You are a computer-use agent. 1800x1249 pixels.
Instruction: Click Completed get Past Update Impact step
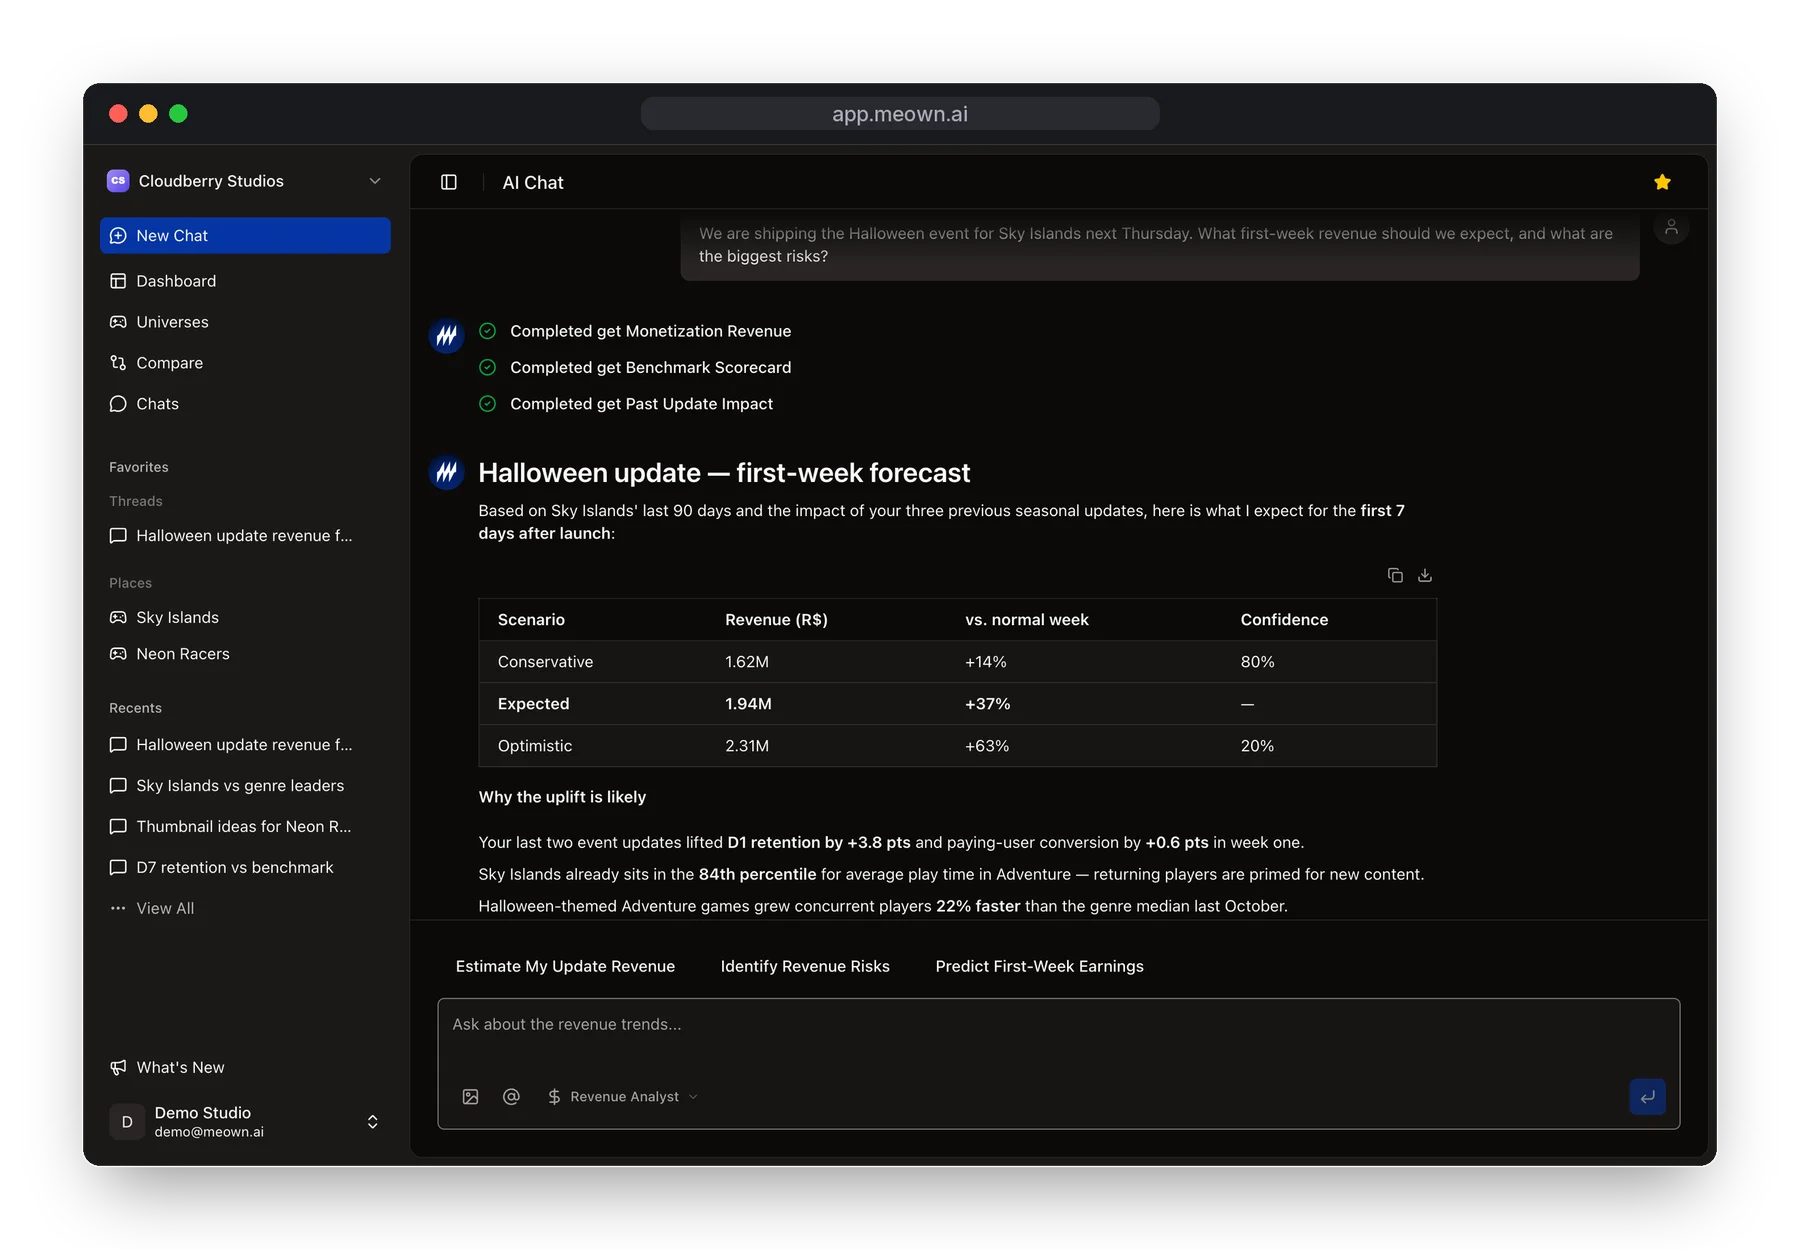pos(626,404)
